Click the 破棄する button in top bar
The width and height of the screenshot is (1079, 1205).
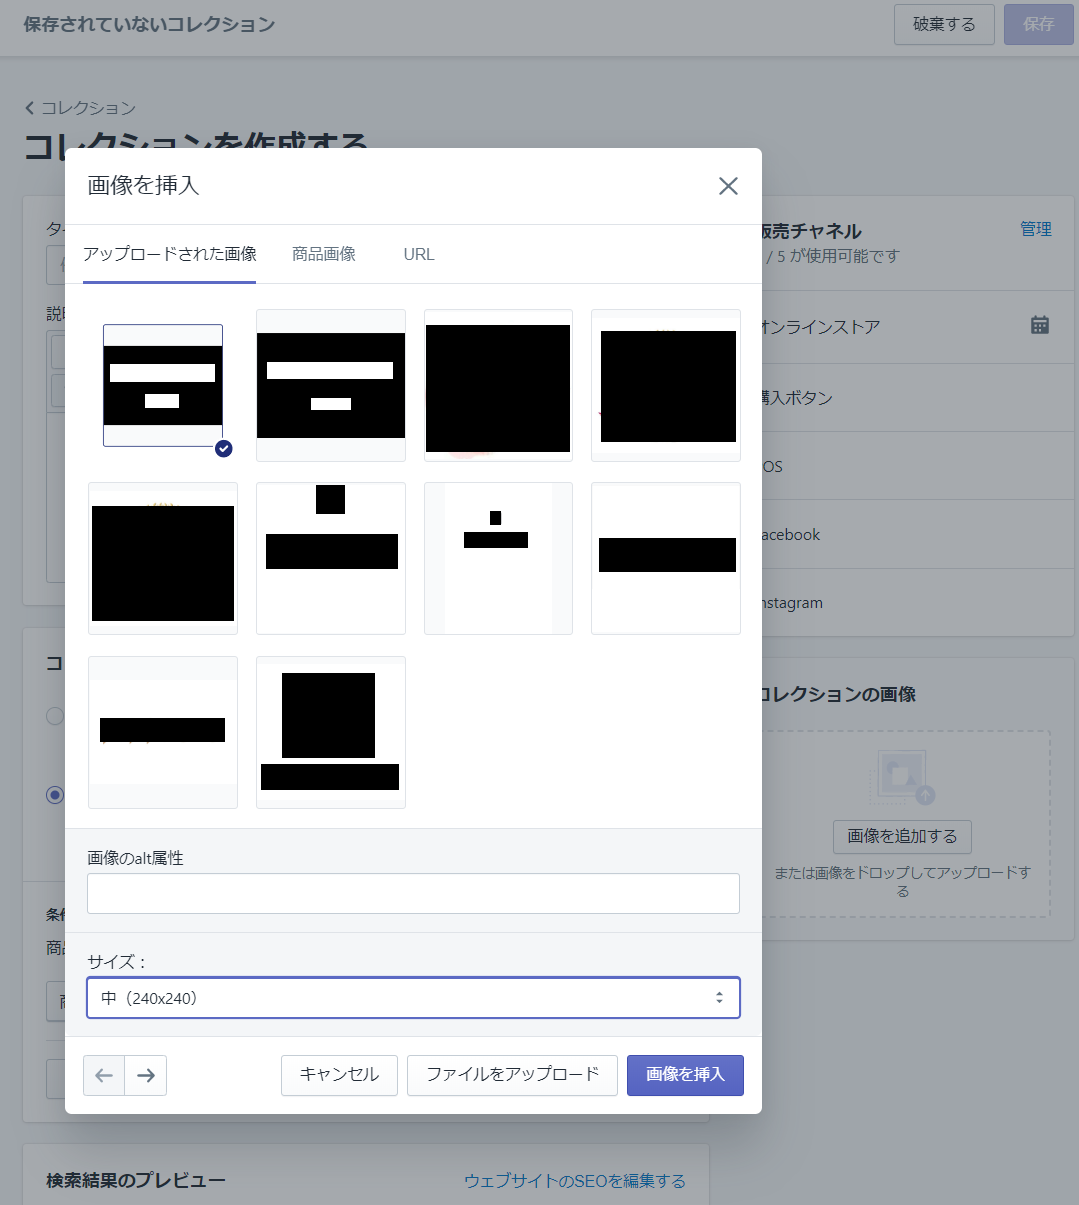pyautogui.click(x=944, y=24)
